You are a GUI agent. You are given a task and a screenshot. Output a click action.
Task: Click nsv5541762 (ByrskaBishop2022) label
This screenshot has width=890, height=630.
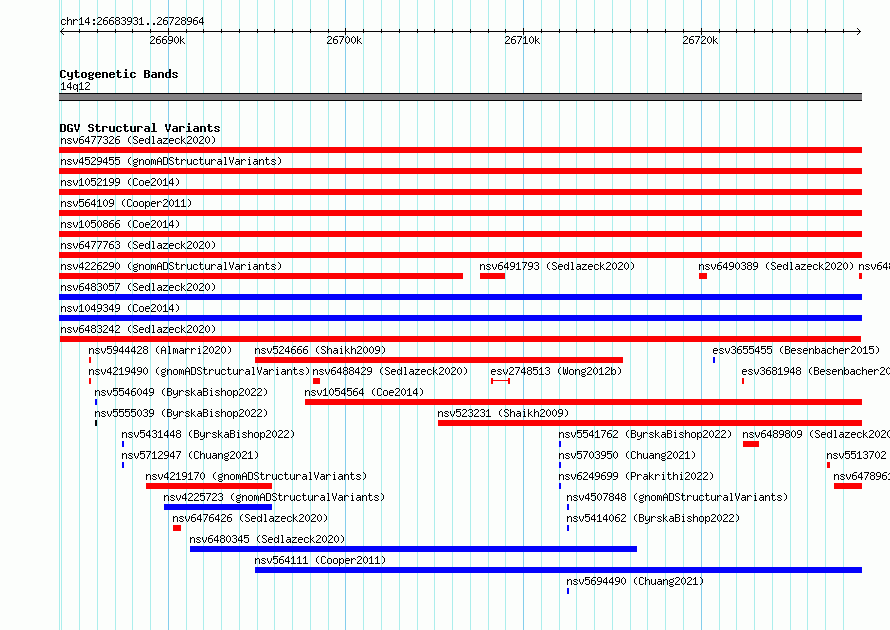click(x=645, y=434)
